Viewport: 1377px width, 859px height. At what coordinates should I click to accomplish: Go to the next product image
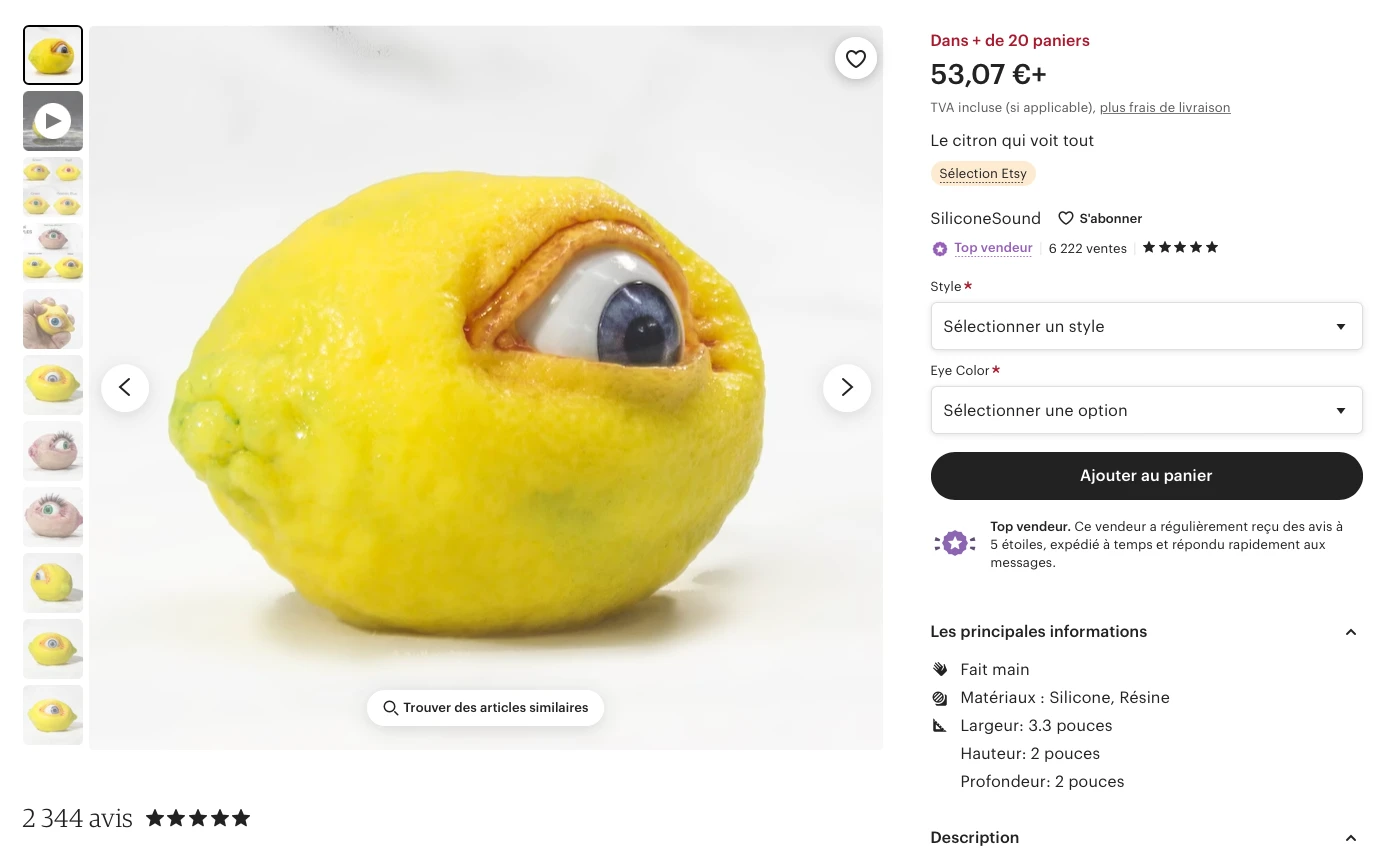click(846, 388)
